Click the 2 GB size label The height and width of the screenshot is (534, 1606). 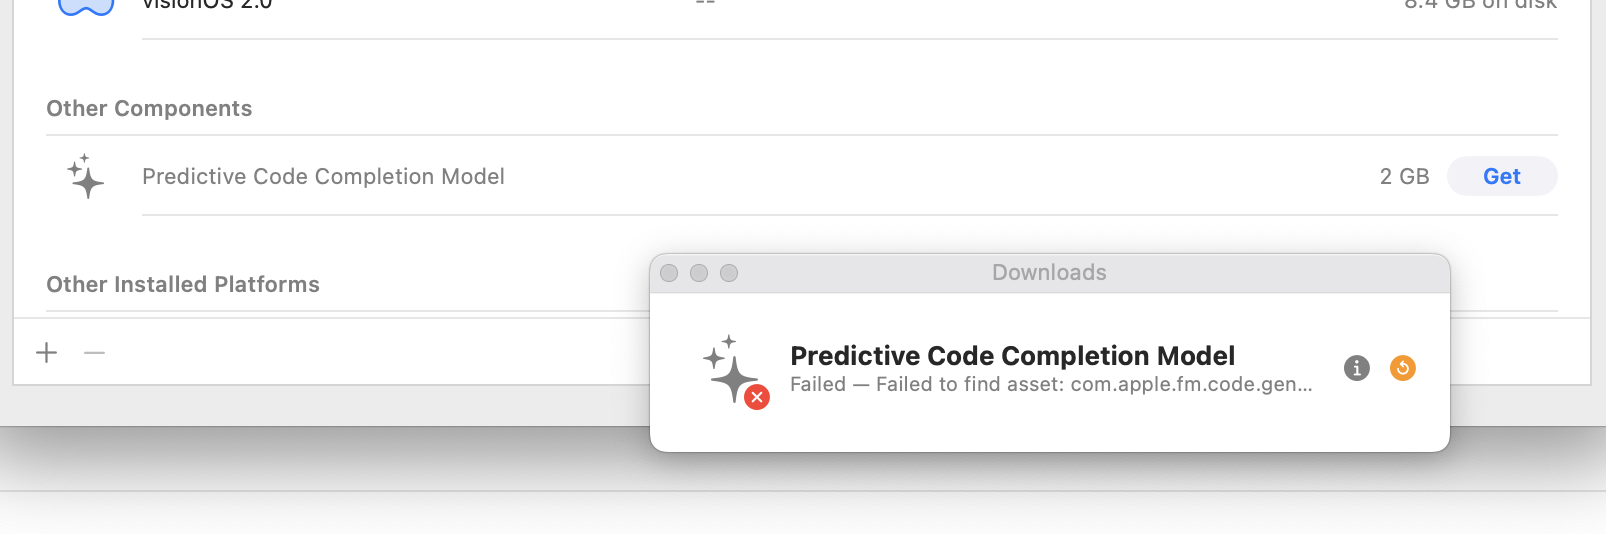[x=1404, y=176]
